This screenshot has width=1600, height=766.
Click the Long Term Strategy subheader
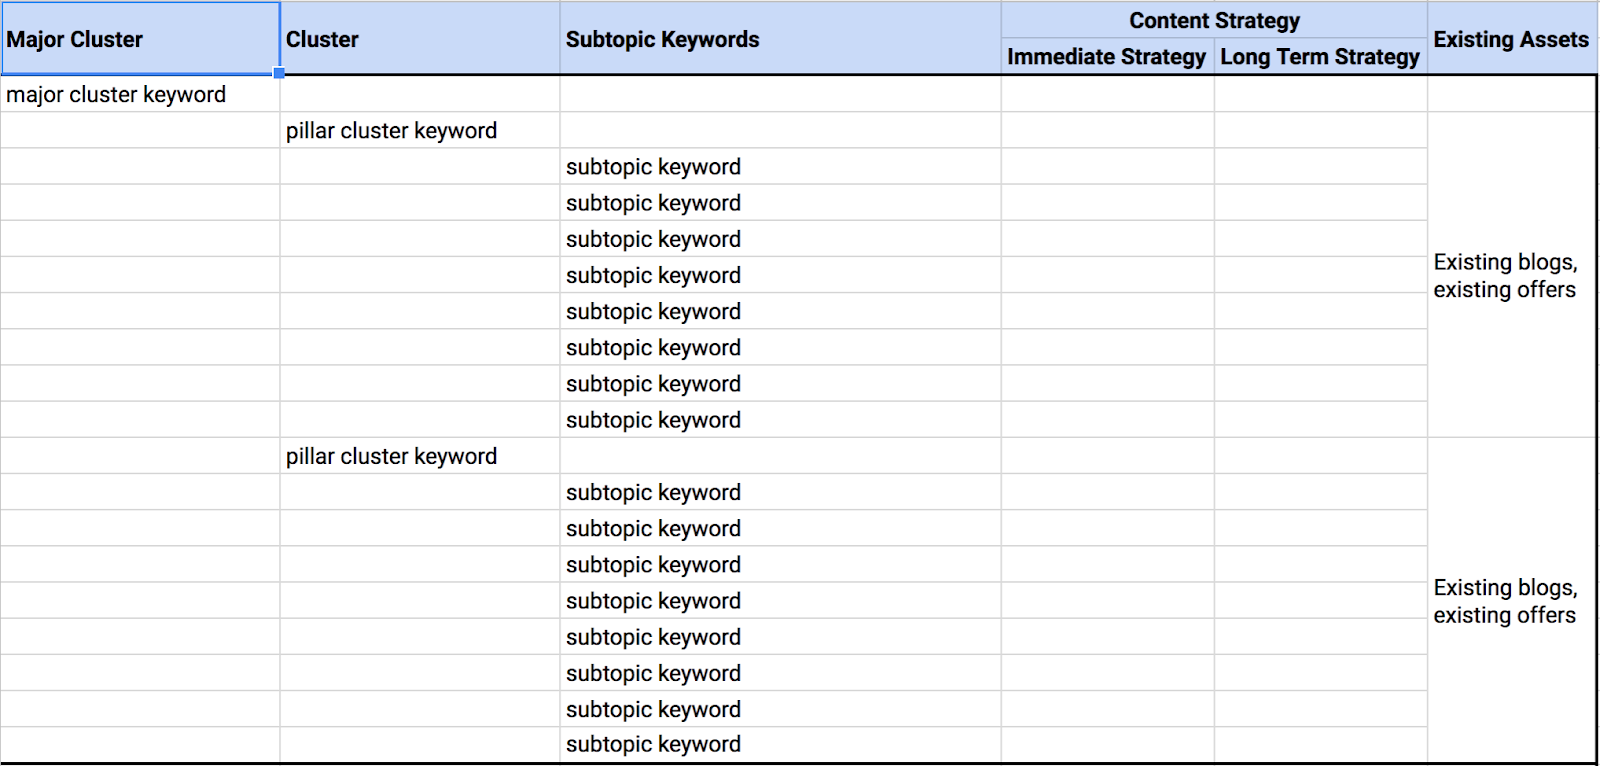(1320, 57)
